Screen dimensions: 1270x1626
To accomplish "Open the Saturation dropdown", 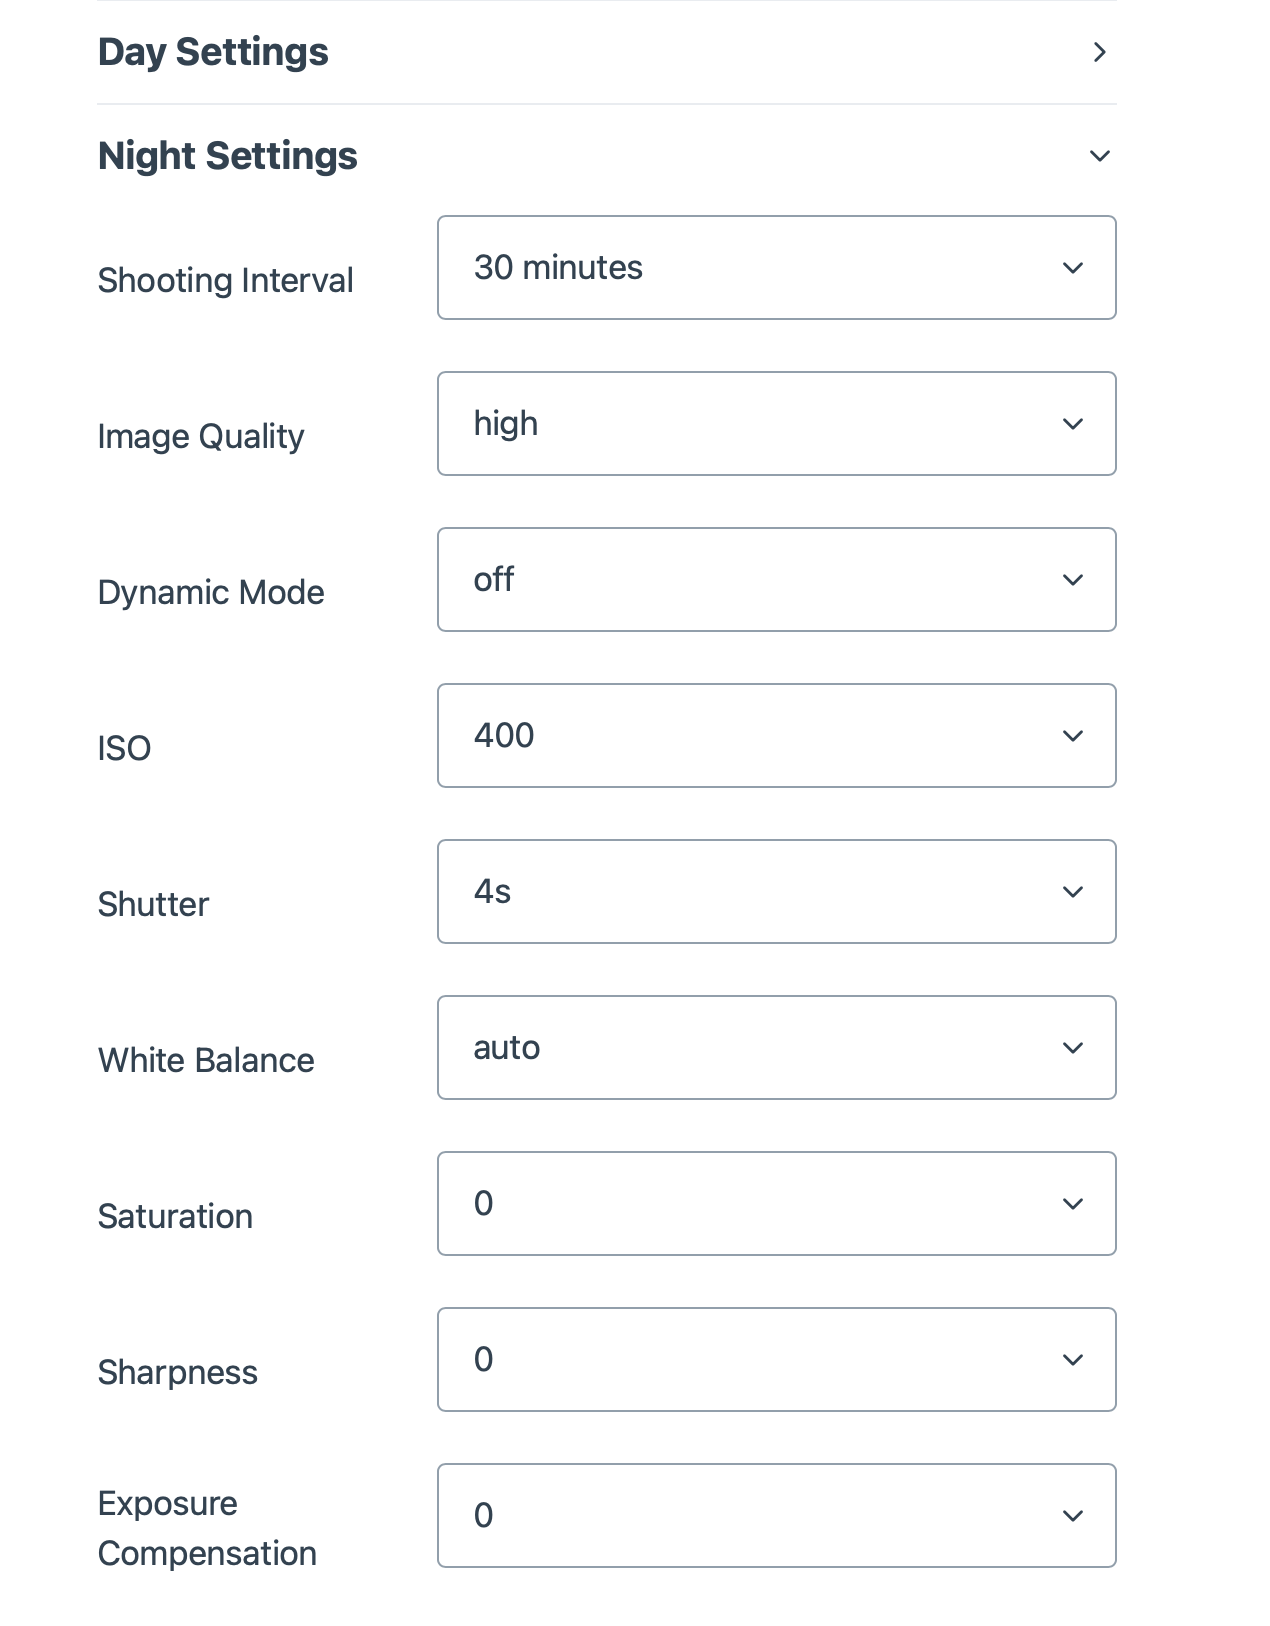I will click(x=776, y=1204).
